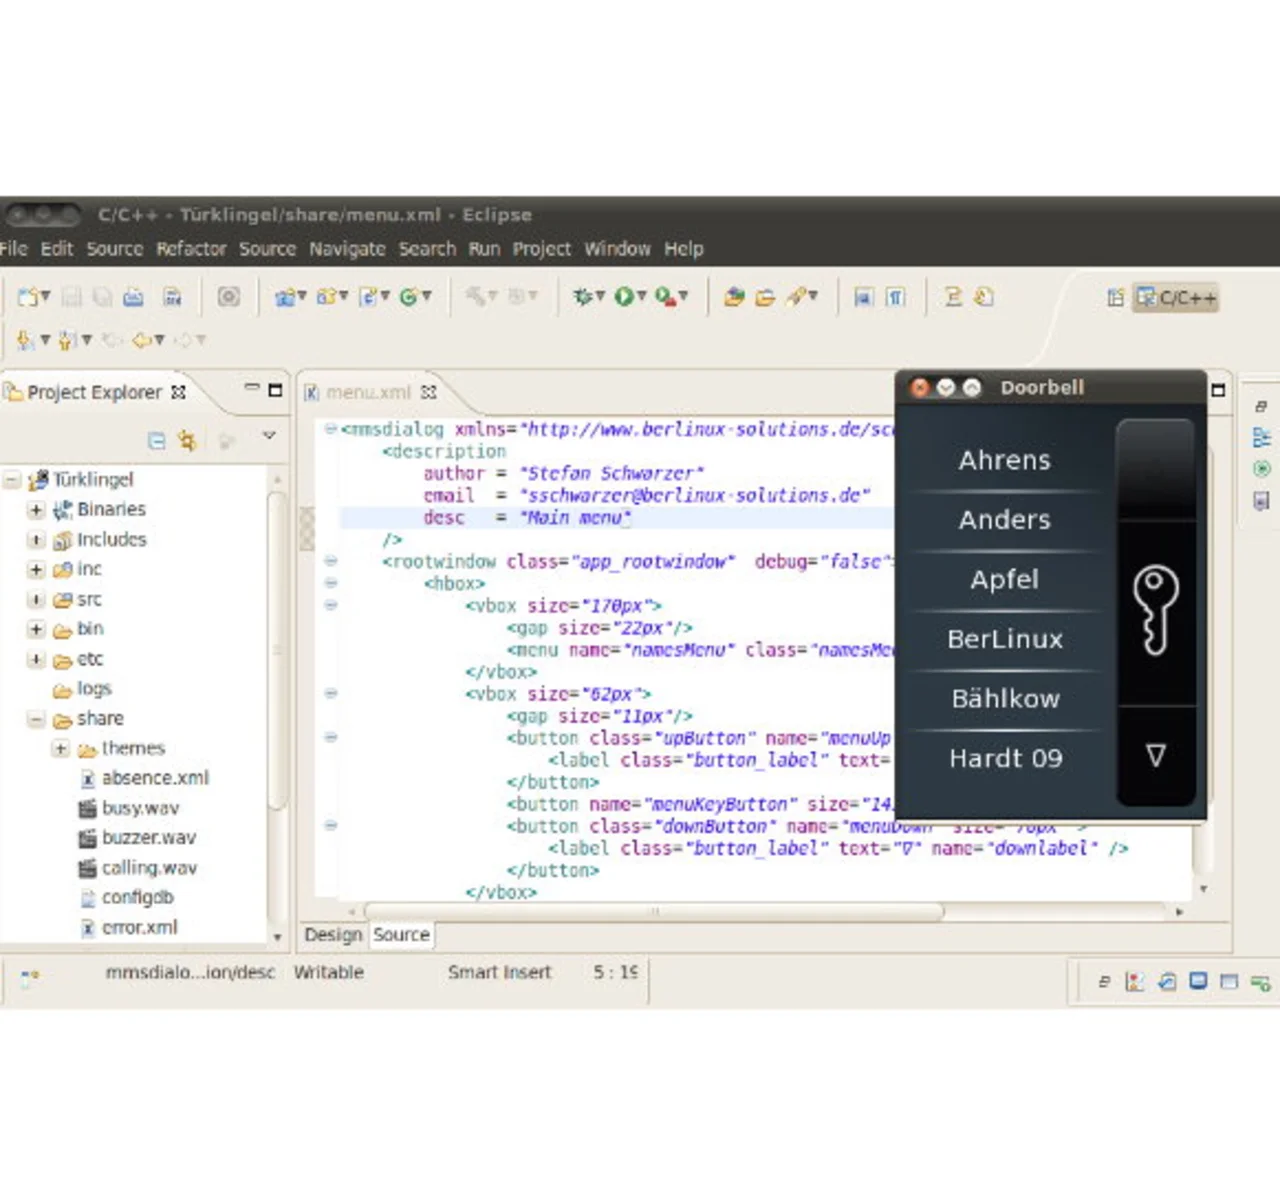1280x1190 pixels.
Task: Open the Refactor menu
Action: 191,249
